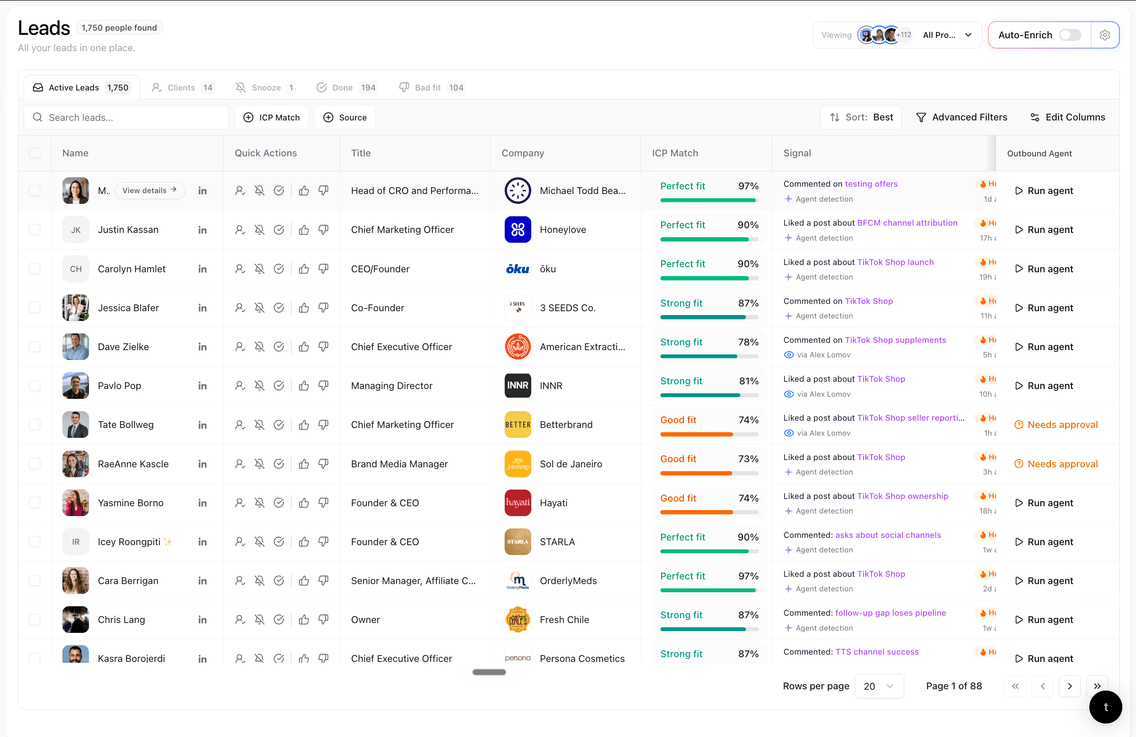Run agent for Cara Berrigan
The width and height of the screenshot is (1136, 737).
click(x=1044, y=580)
